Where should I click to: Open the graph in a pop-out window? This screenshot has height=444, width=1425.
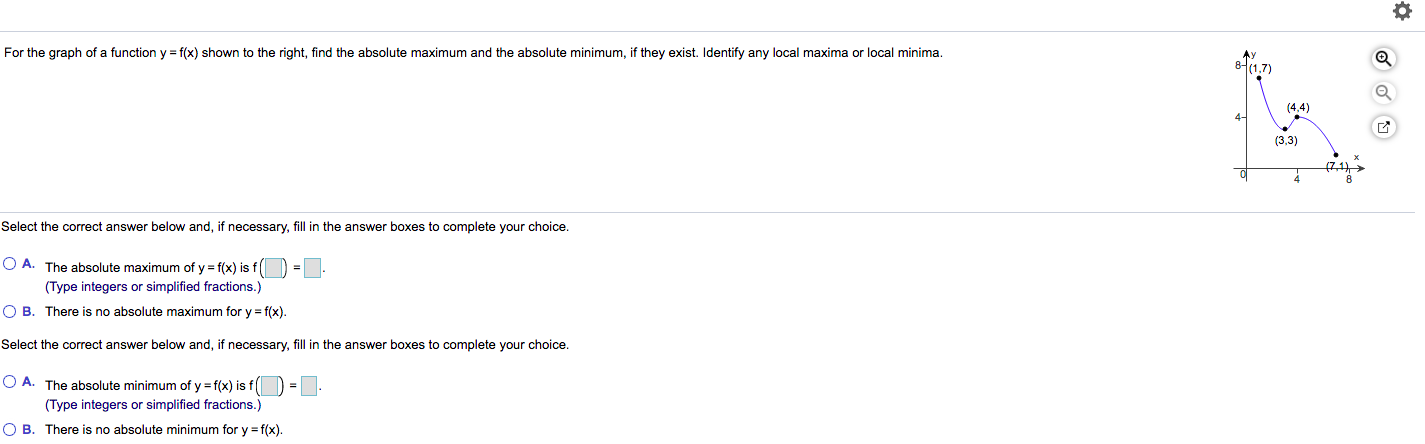[1383, 128]
